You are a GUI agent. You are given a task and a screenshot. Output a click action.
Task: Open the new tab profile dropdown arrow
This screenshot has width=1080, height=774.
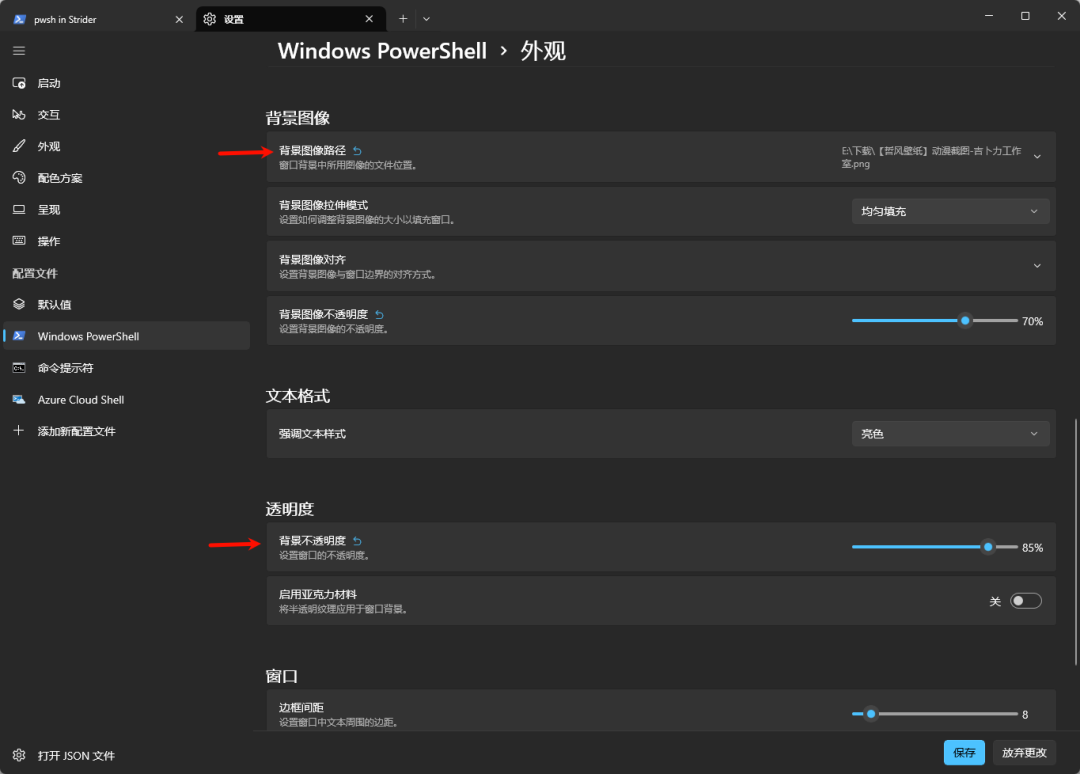click(x=426, y=19)
